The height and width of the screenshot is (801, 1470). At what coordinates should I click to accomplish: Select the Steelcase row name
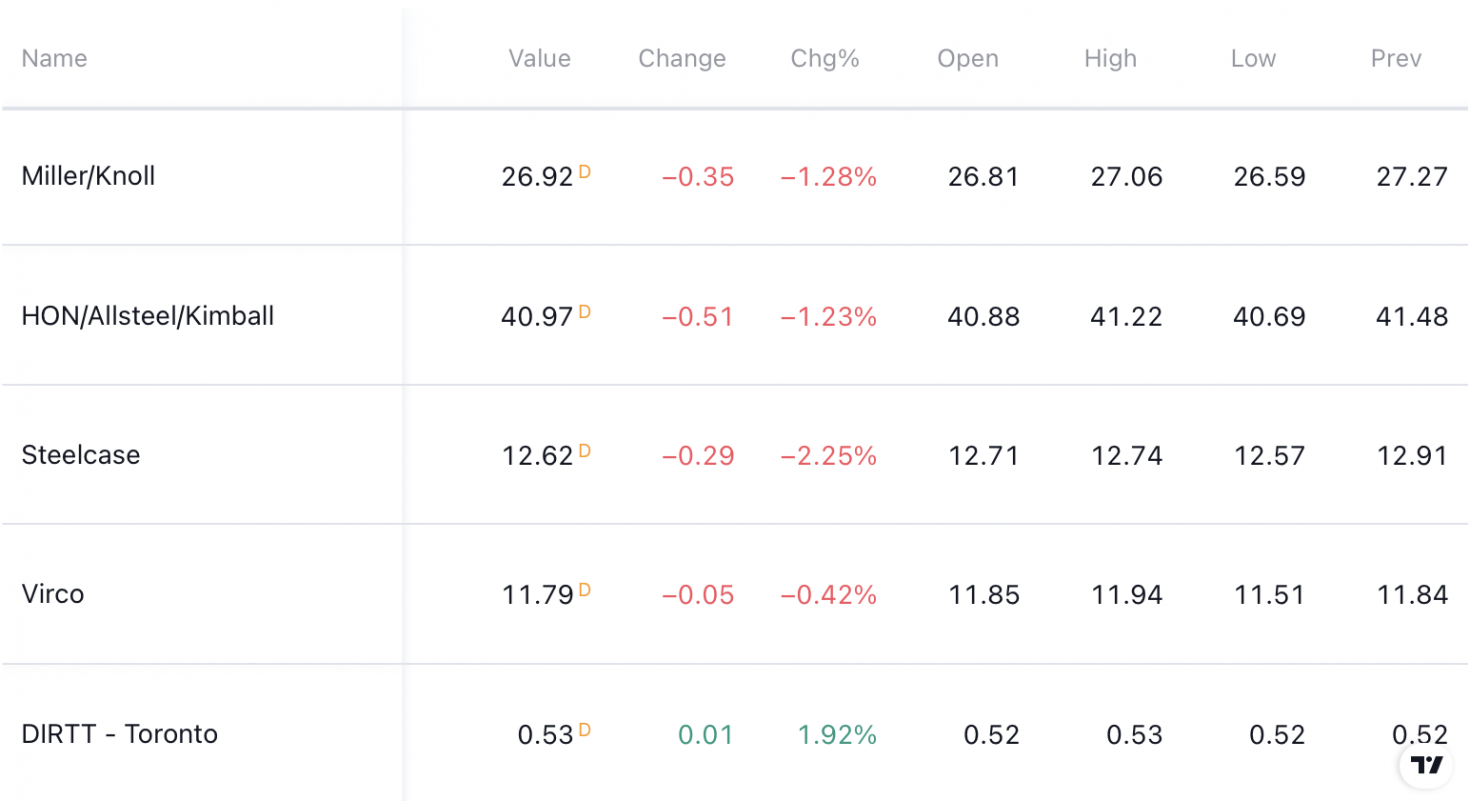click(81, 455)
